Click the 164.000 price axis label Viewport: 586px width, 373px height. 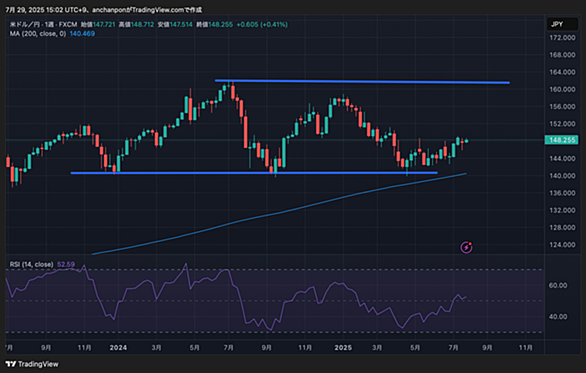point(562,72)
